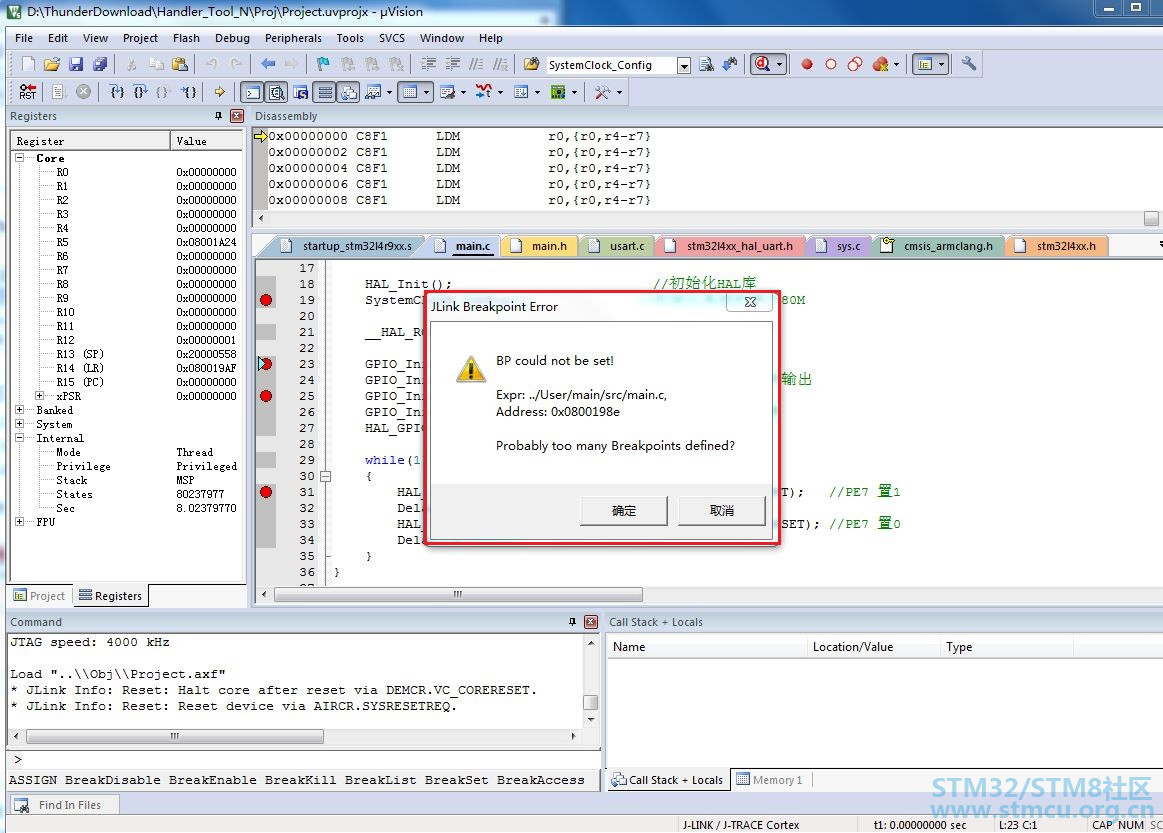The height and width of the screenshot is (833, 1163).
Task: Open the Debug menu
Action: click(x=232, y=38)
